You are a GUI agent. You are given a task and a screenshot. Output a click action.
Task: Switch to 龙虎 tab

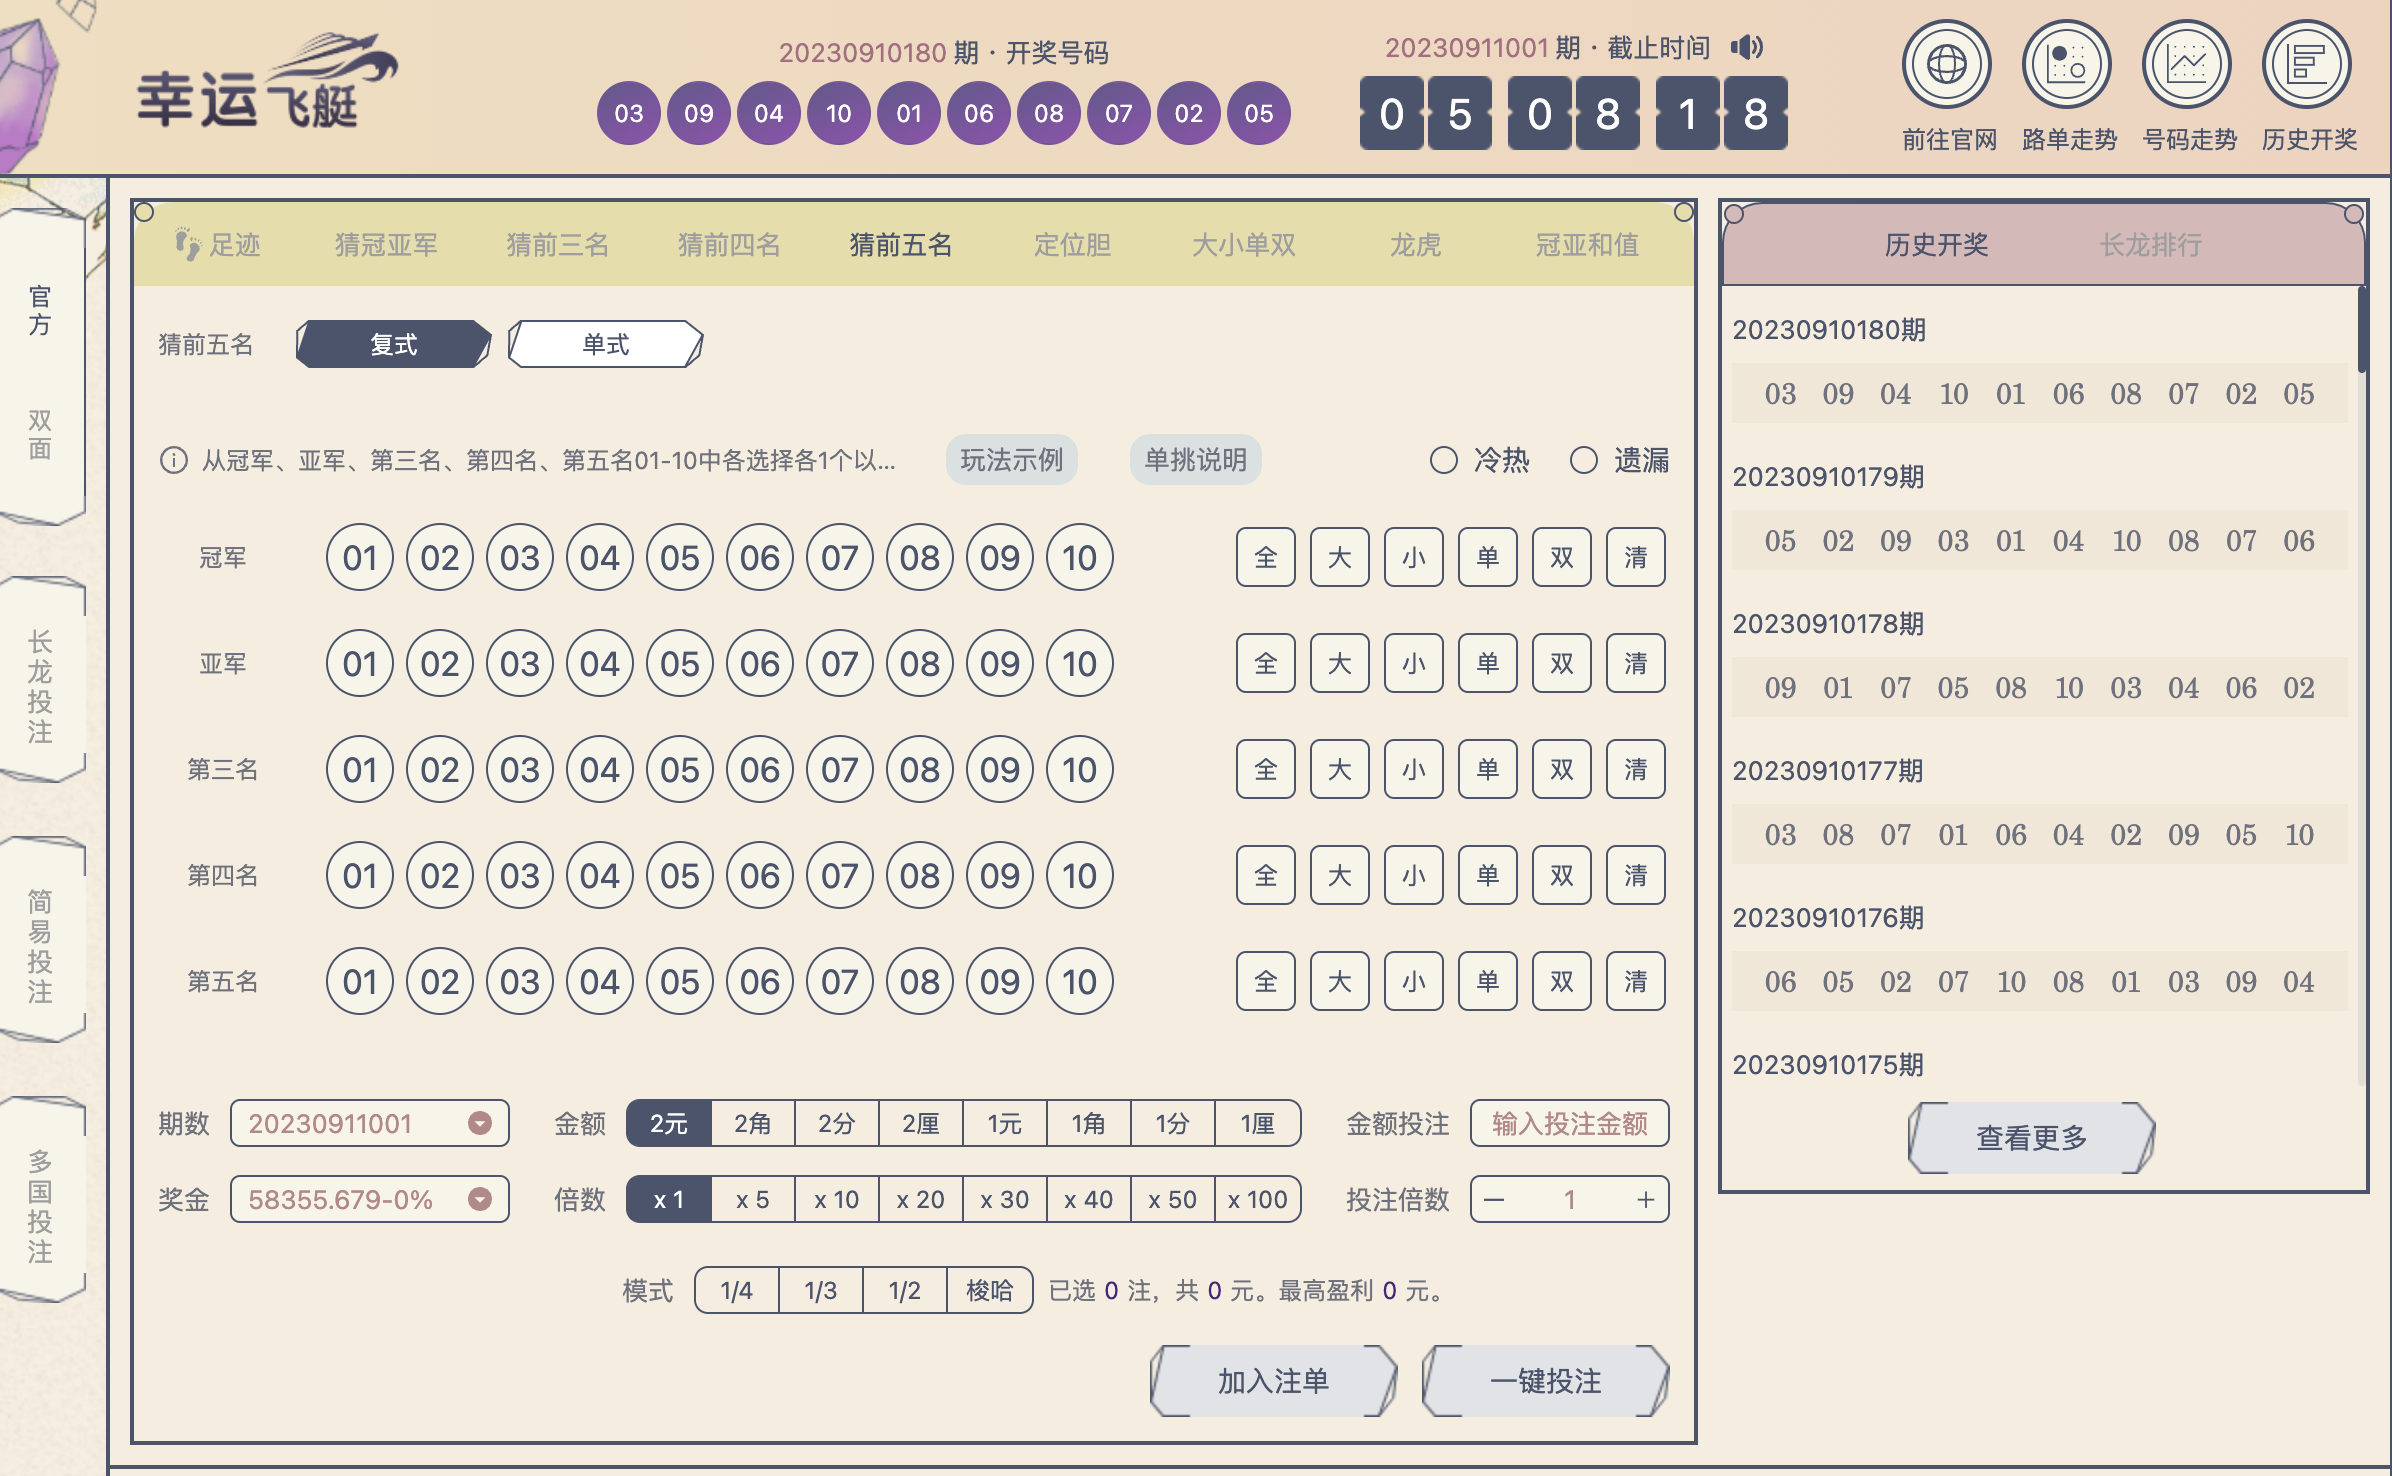click(x=1415, y=245)
